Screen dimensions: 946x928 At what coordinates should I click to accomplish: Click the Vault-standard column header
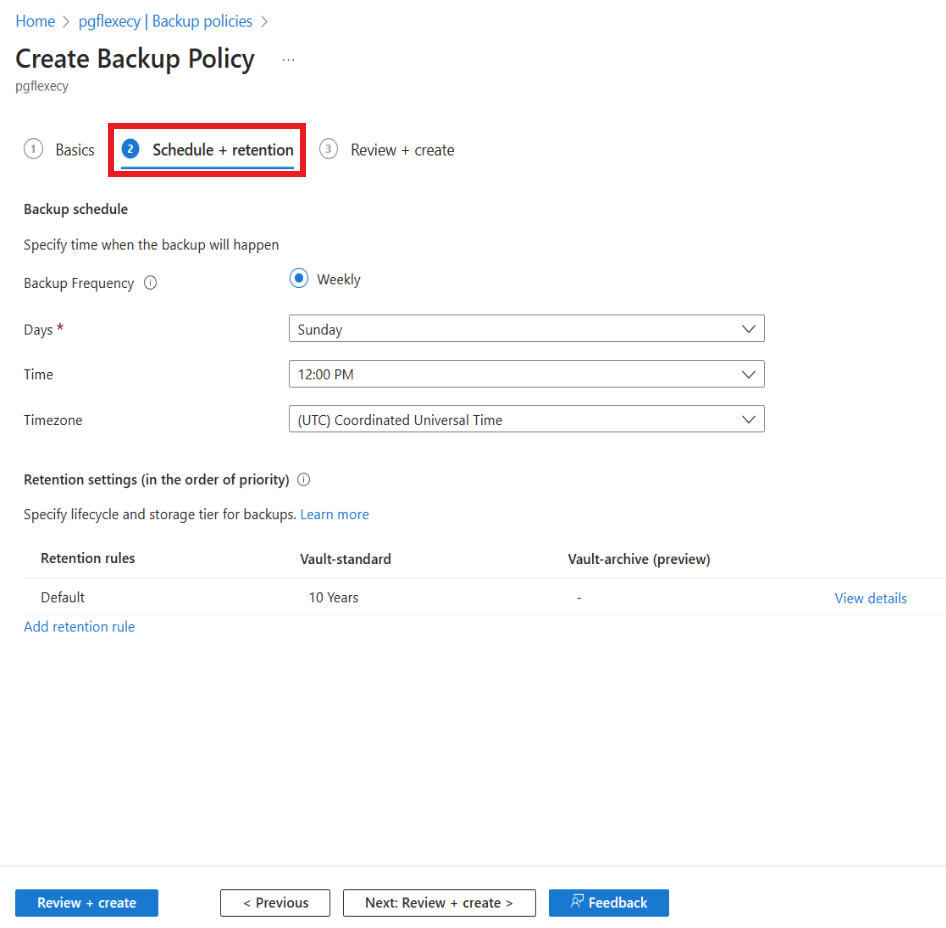[346, 559]
